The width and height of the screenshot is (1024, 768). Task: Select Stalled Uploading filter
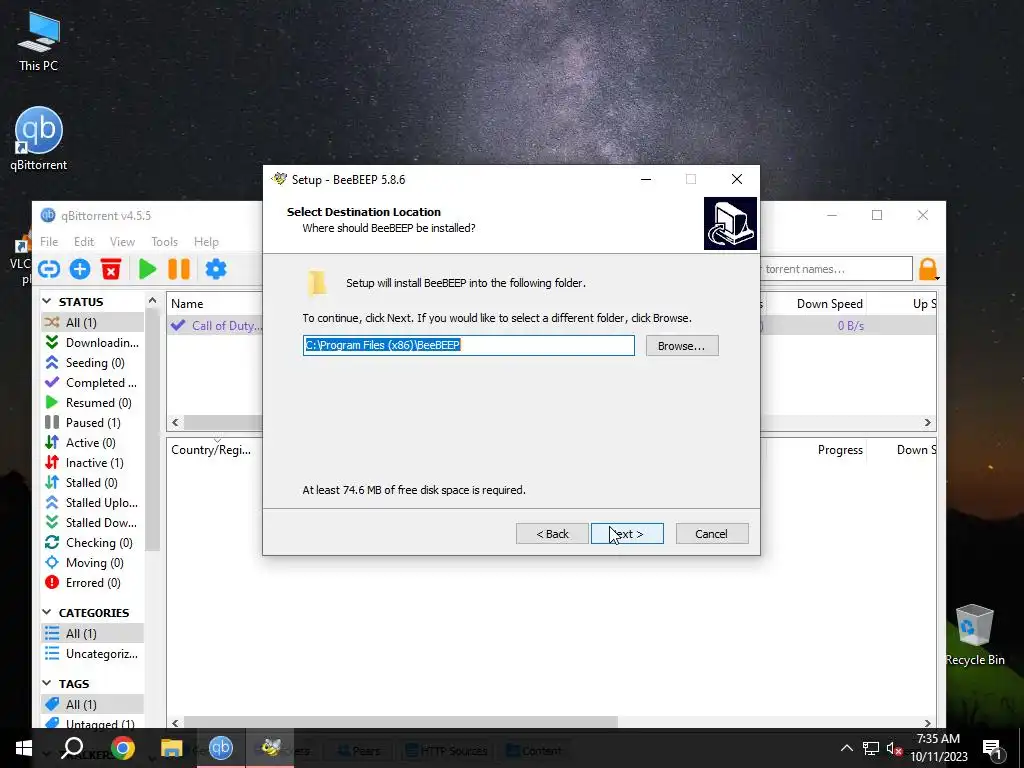click(x=92, y=503)
